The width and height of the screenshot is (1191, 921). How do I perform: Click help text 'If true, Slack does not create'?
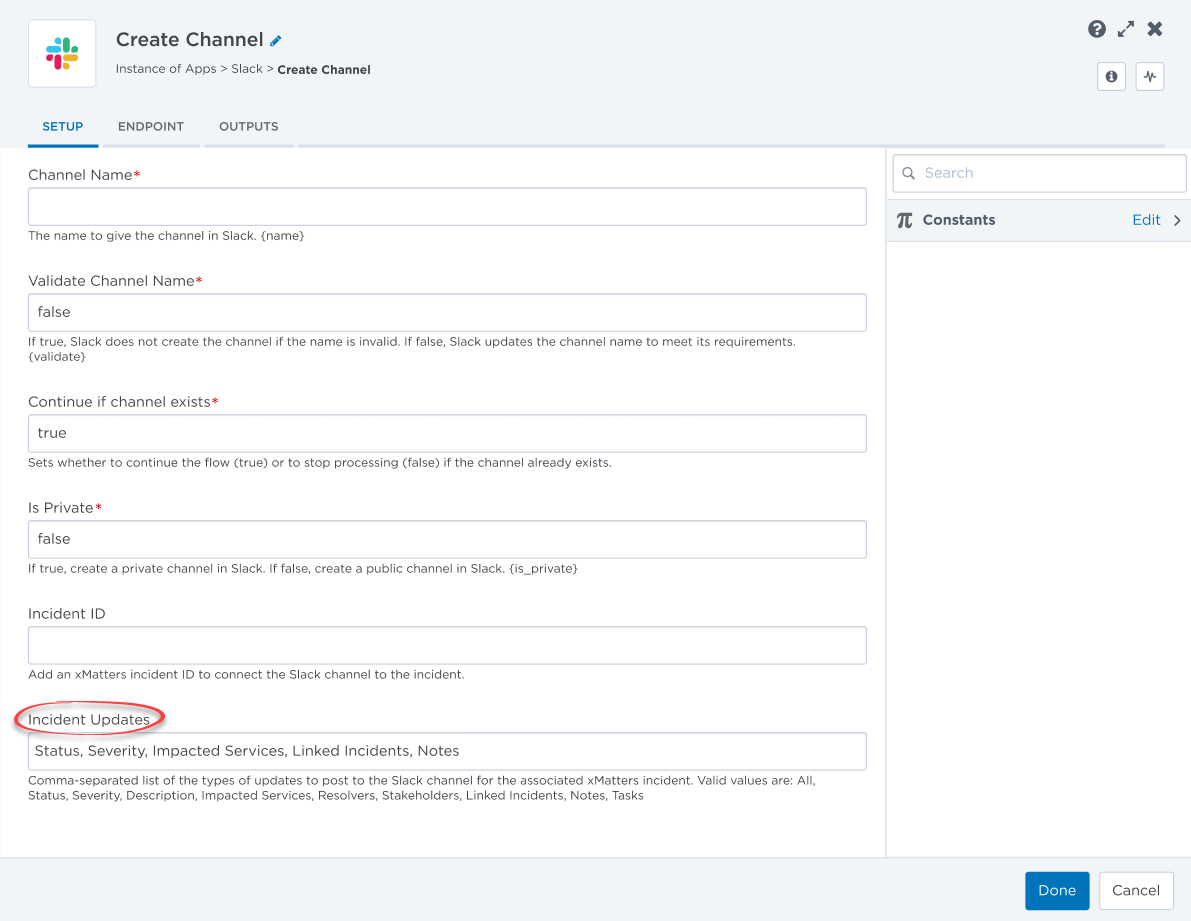[412, 349]
